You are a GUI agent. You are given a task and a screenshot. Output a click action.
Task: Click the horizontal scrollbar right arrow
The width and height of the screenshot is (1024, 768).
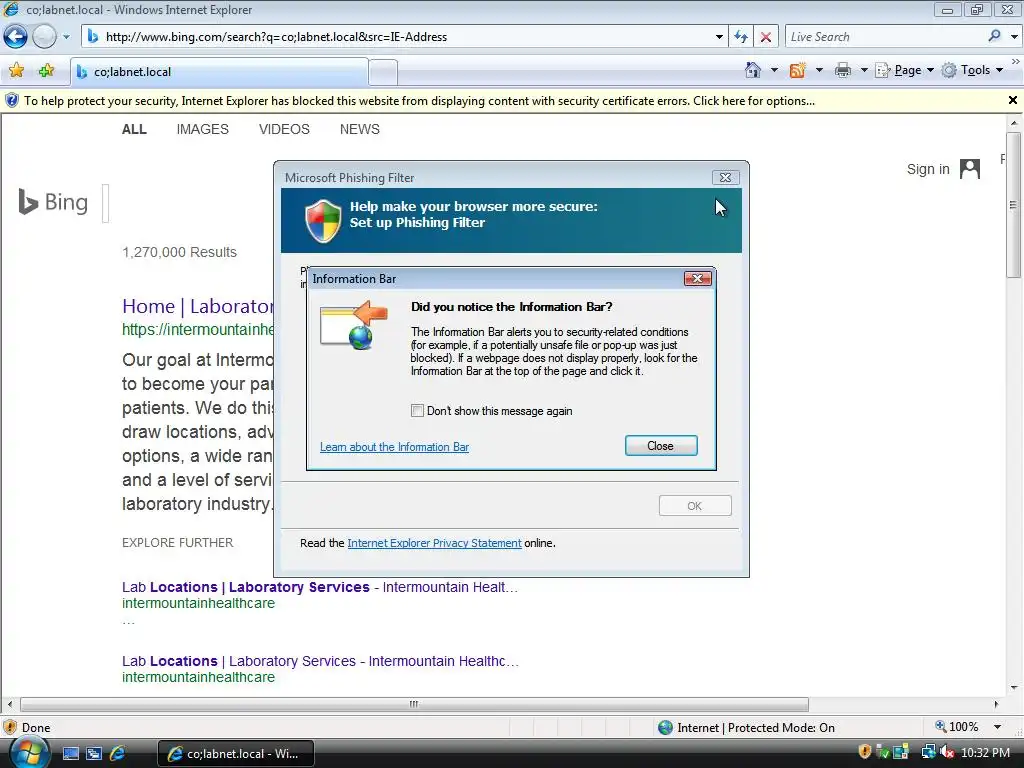[x=996, y=704]
